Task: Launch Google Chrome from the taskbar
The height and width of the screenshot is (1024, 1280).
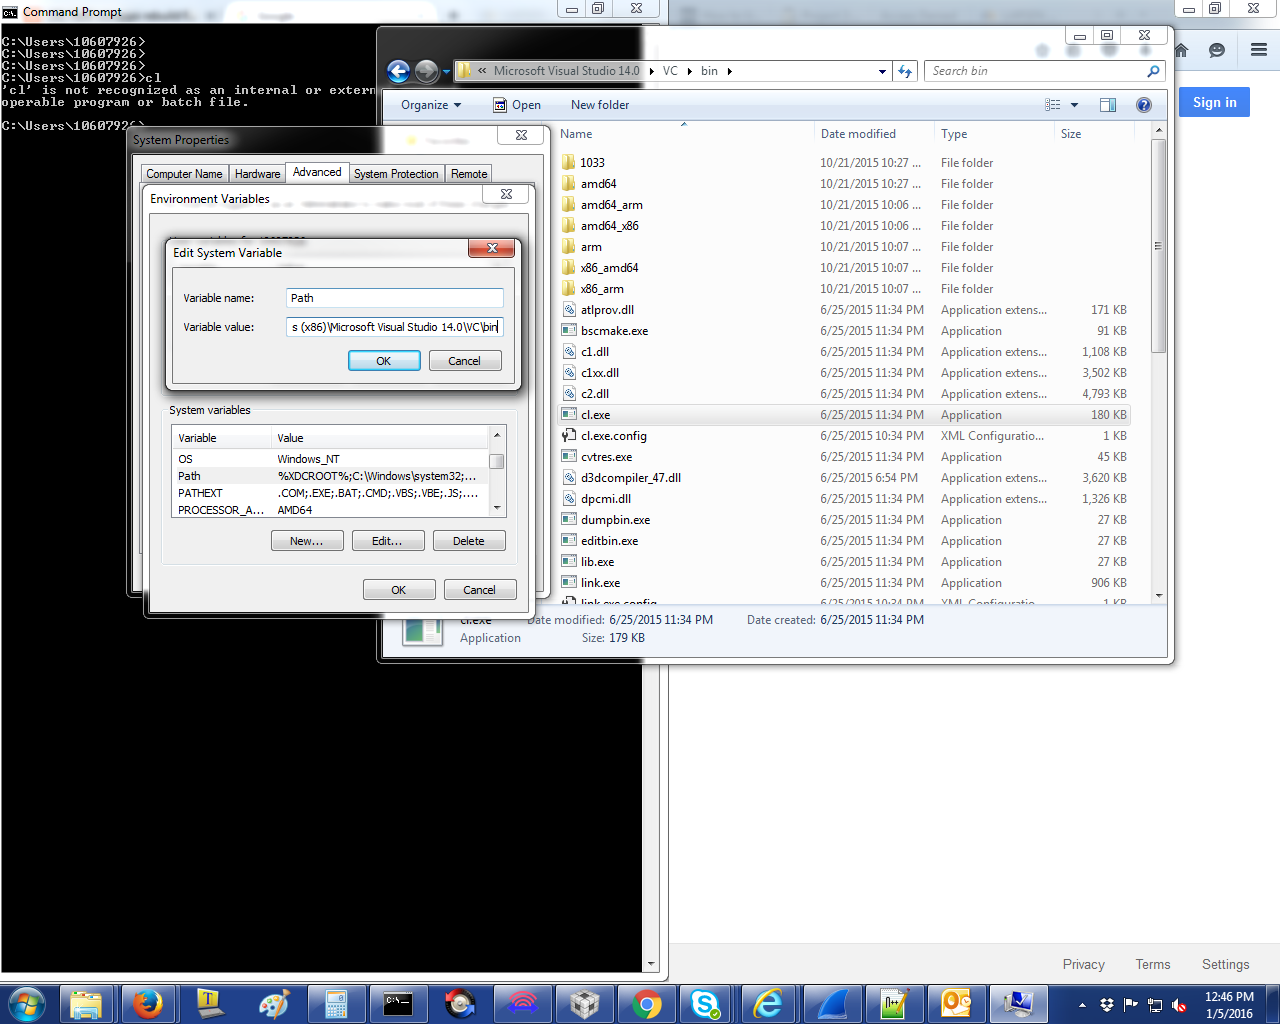Action: tap(646, 1004)
